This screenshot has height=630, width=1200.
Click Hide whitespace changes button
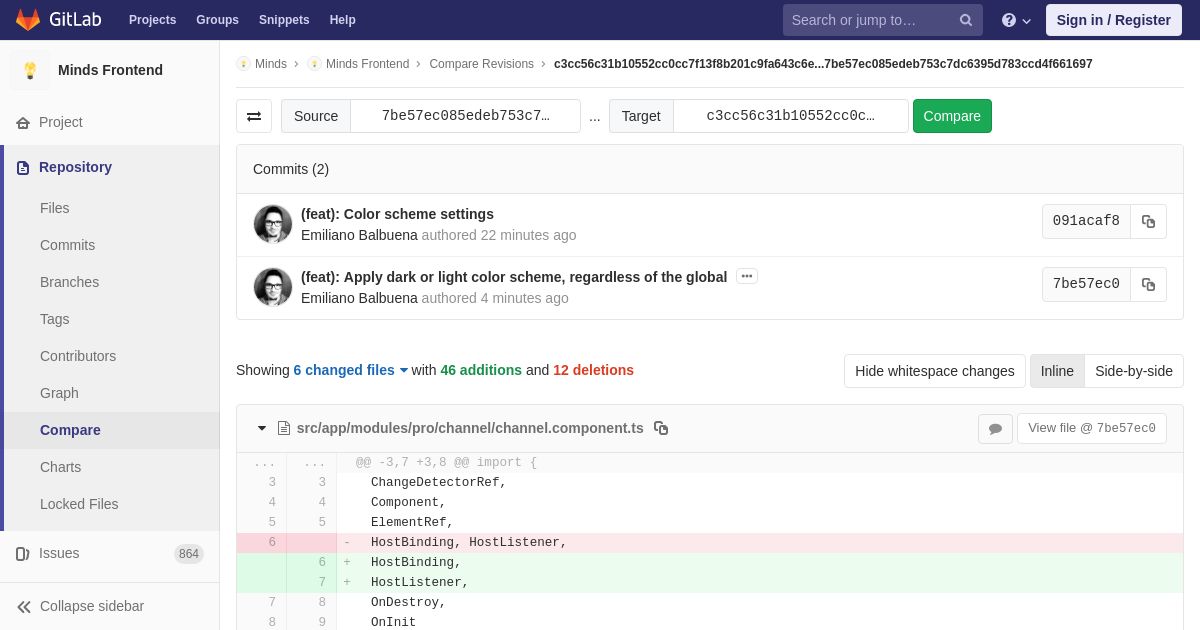935,371
